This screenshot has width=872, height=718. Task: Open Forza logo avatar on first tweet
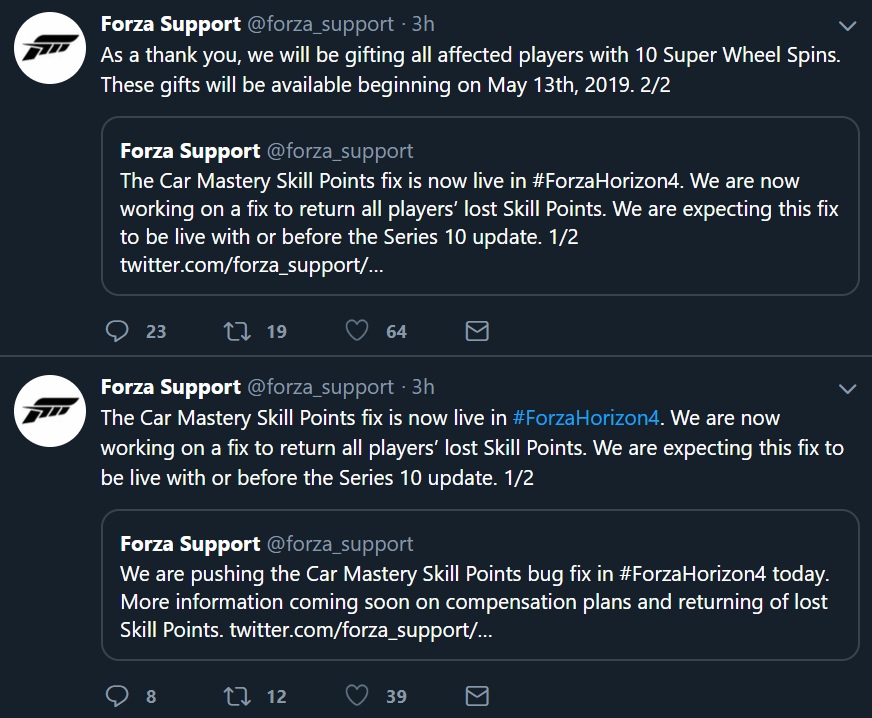pyautogui.click(x=48, y=47)
